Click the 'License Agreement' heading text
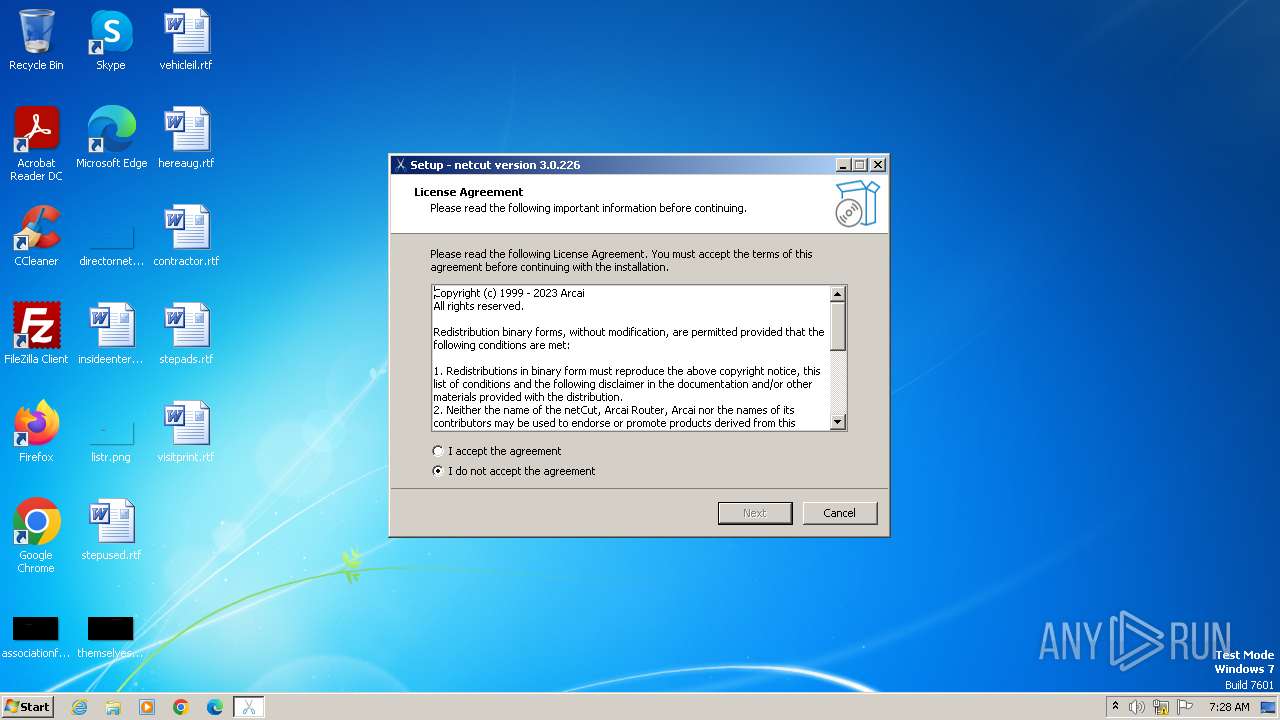The width and height of the screenshot is (1280, 720). point(469,192)
